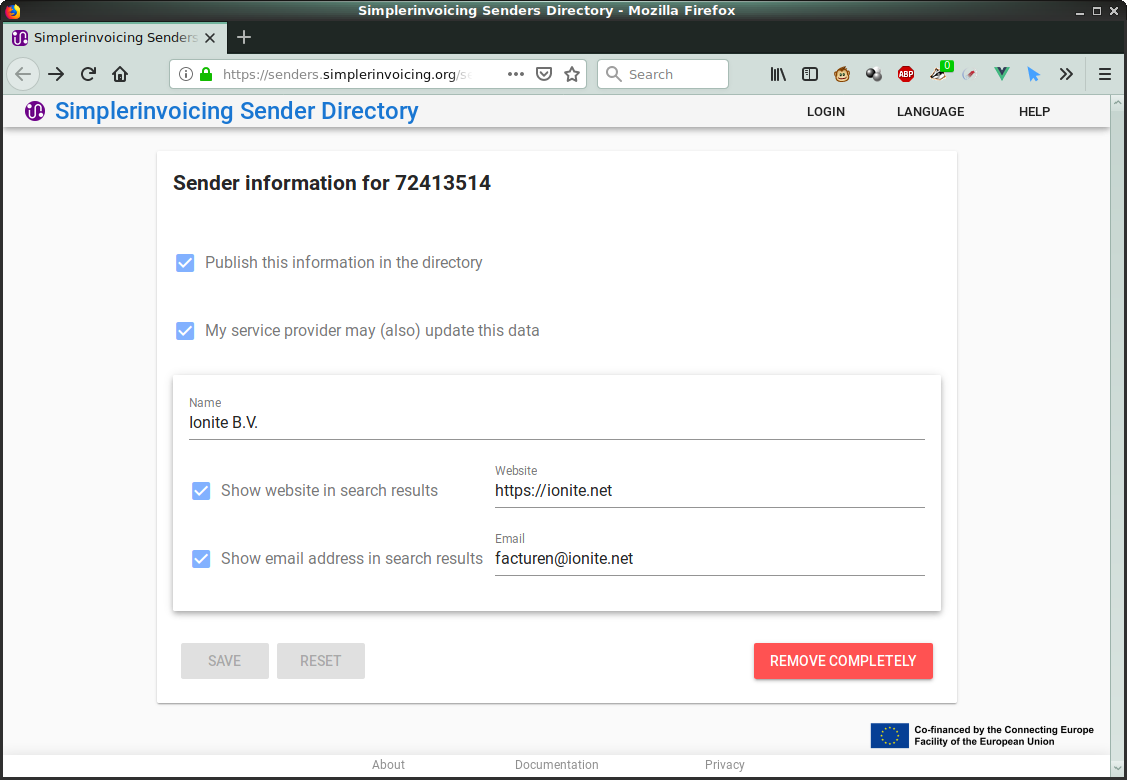Select the Simplerinvoicing Senders tab
This screenshot has height=780, width=1127.
[115, 37]
